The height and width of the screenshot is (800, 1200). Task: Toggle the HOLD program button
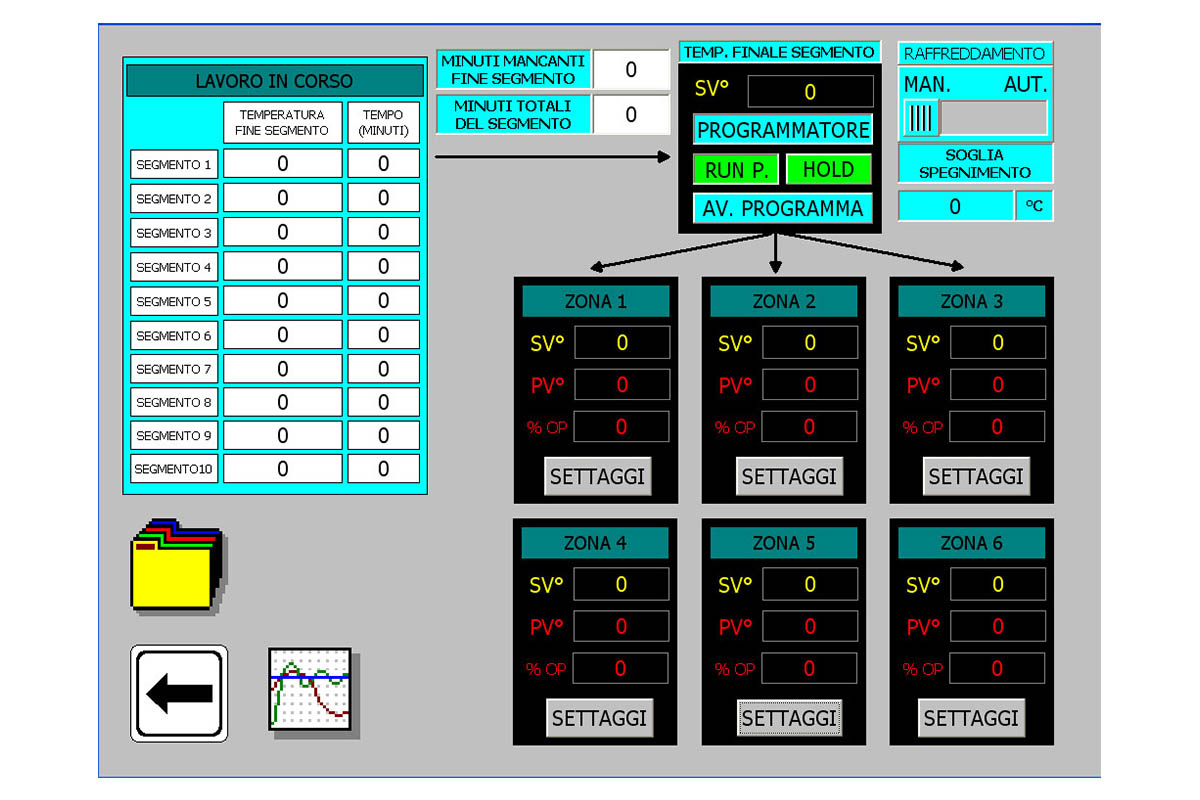[x=828, y=170]
